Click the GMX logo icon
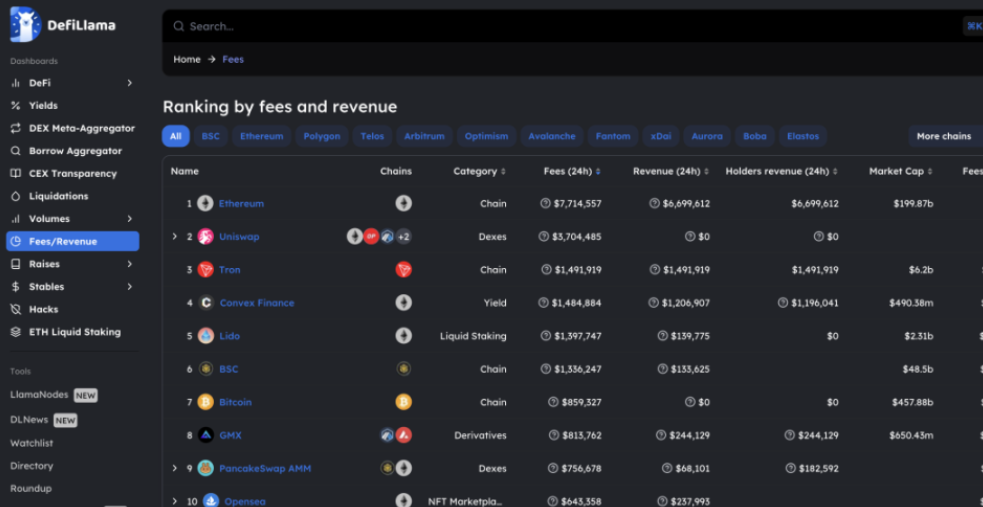Viewport: 983px width, 507px height. coord(205,435)
